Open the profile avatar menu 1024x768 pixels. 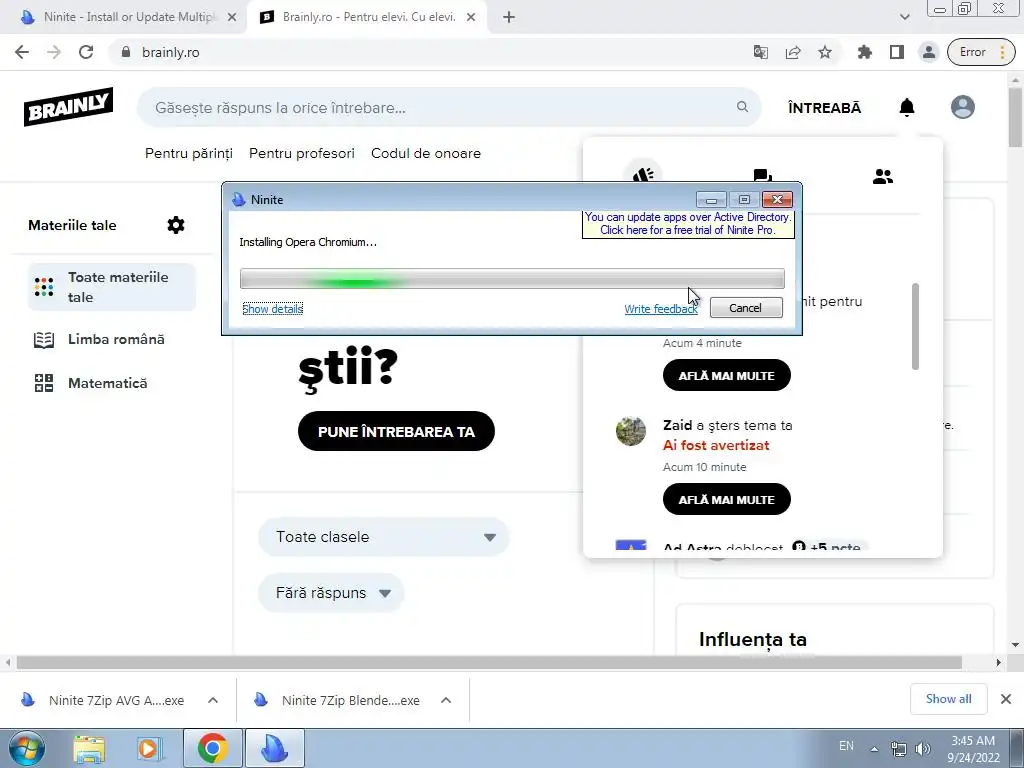coord(963,107)
